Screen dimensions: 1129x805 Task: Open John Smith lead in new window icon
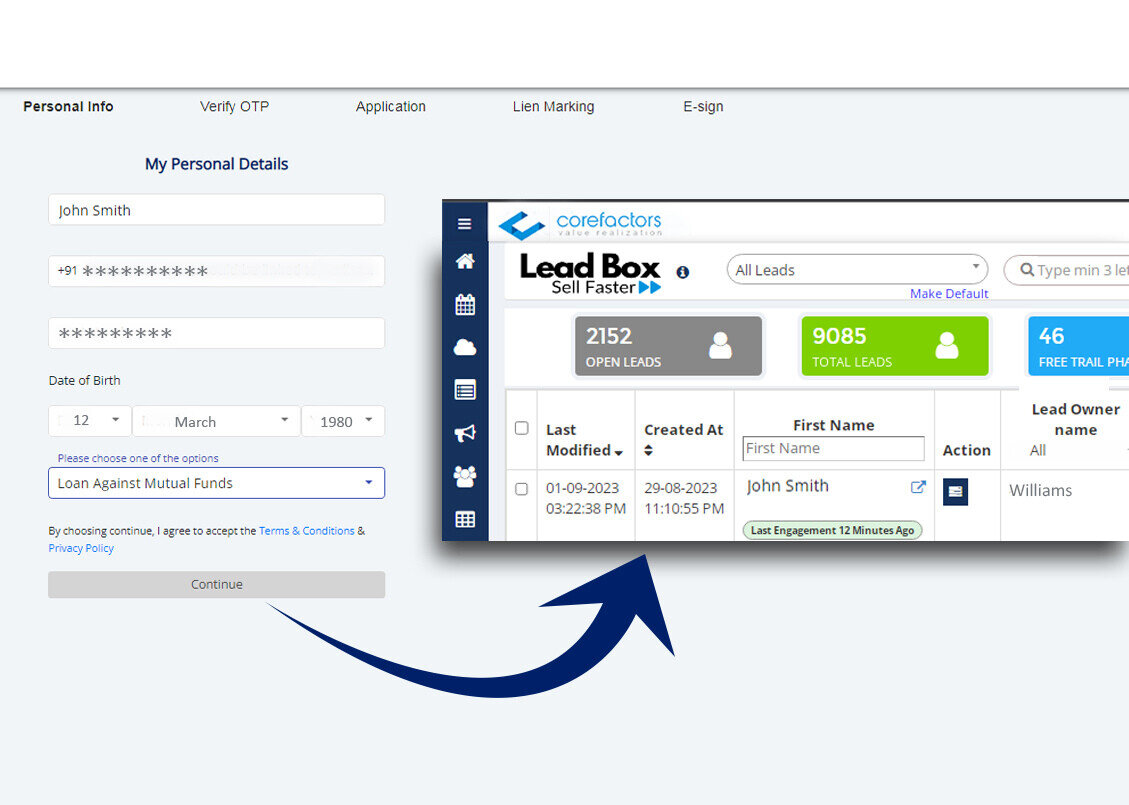click(x=917, y=487)
